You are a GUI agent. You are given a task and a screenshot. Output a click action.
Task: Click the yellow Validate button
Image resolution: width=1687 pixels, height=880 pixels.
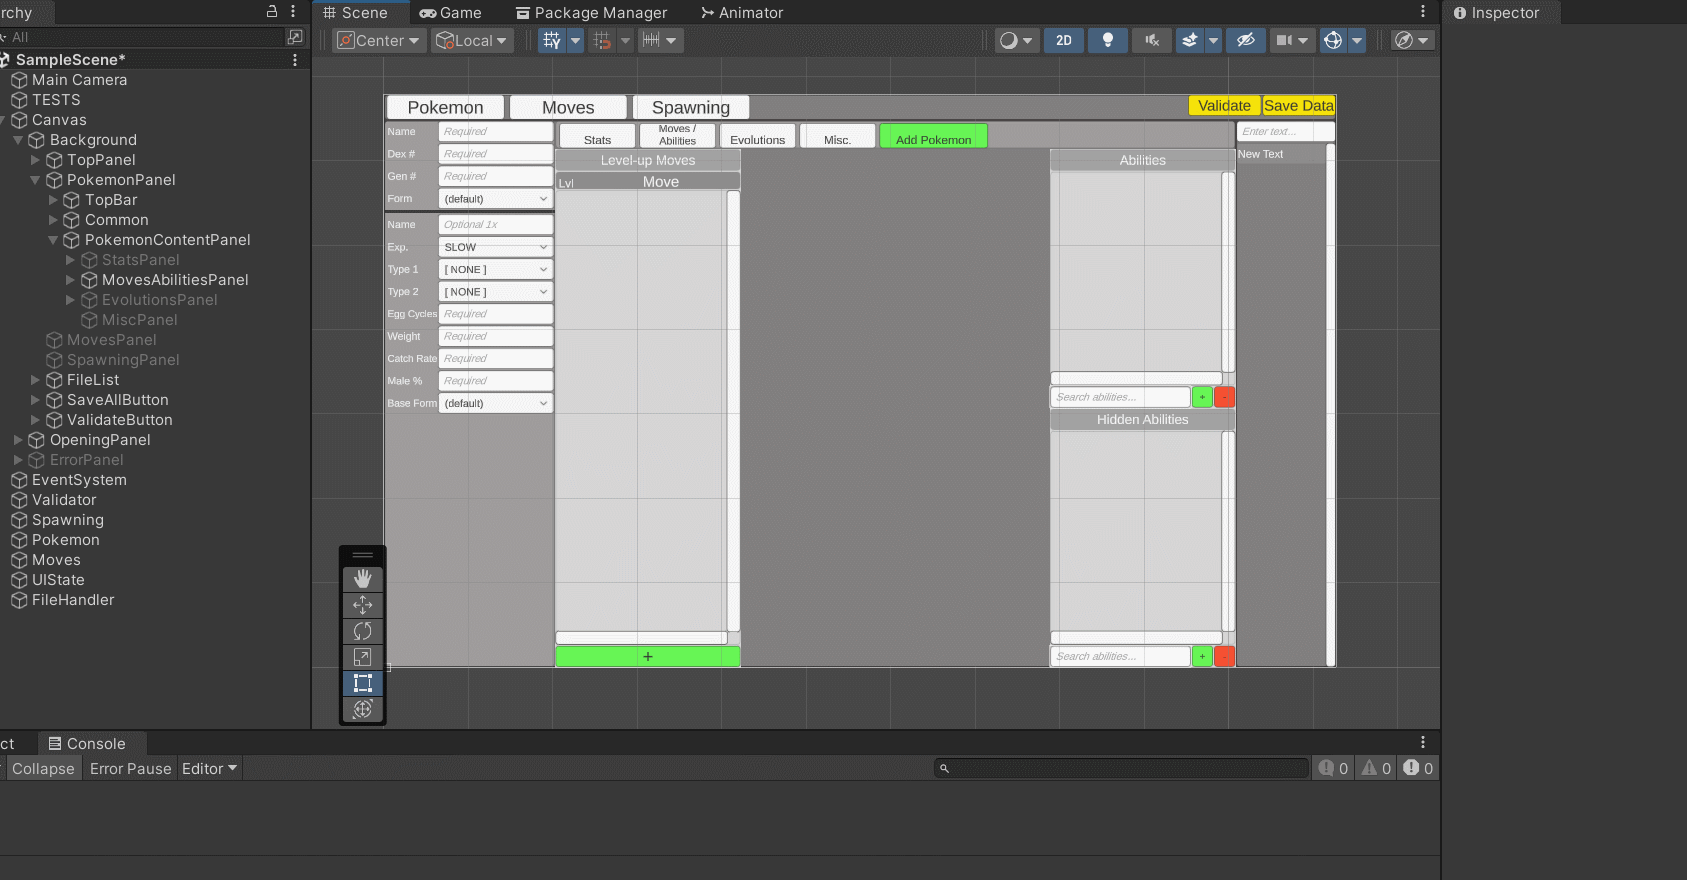tap(1224, 105)
